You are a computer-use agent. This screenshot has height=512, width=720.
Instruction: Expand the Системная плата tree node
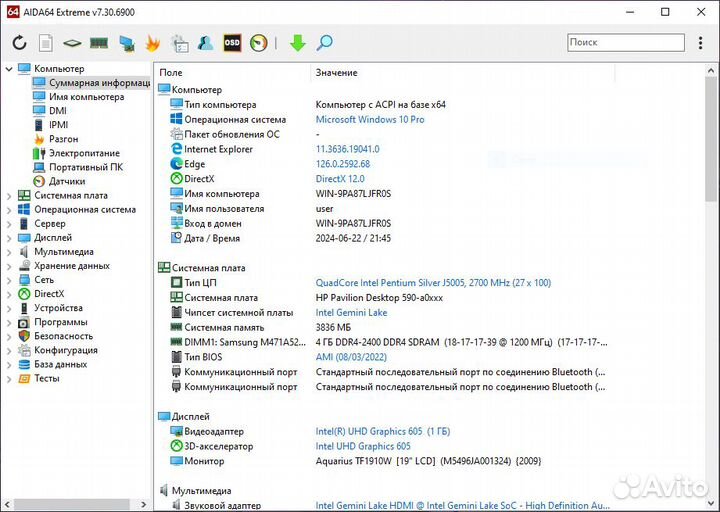[9, 196]
